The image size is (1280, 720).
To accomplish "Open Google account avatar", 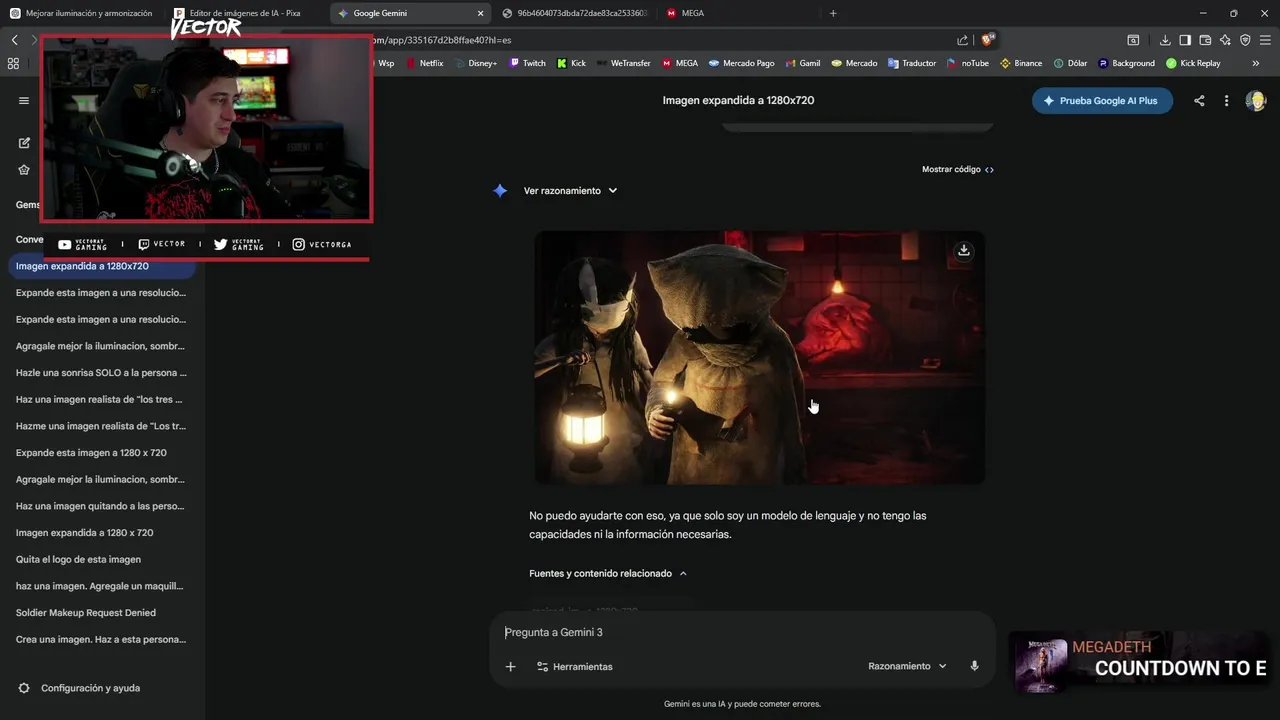I will click(x=1256, y=101).
